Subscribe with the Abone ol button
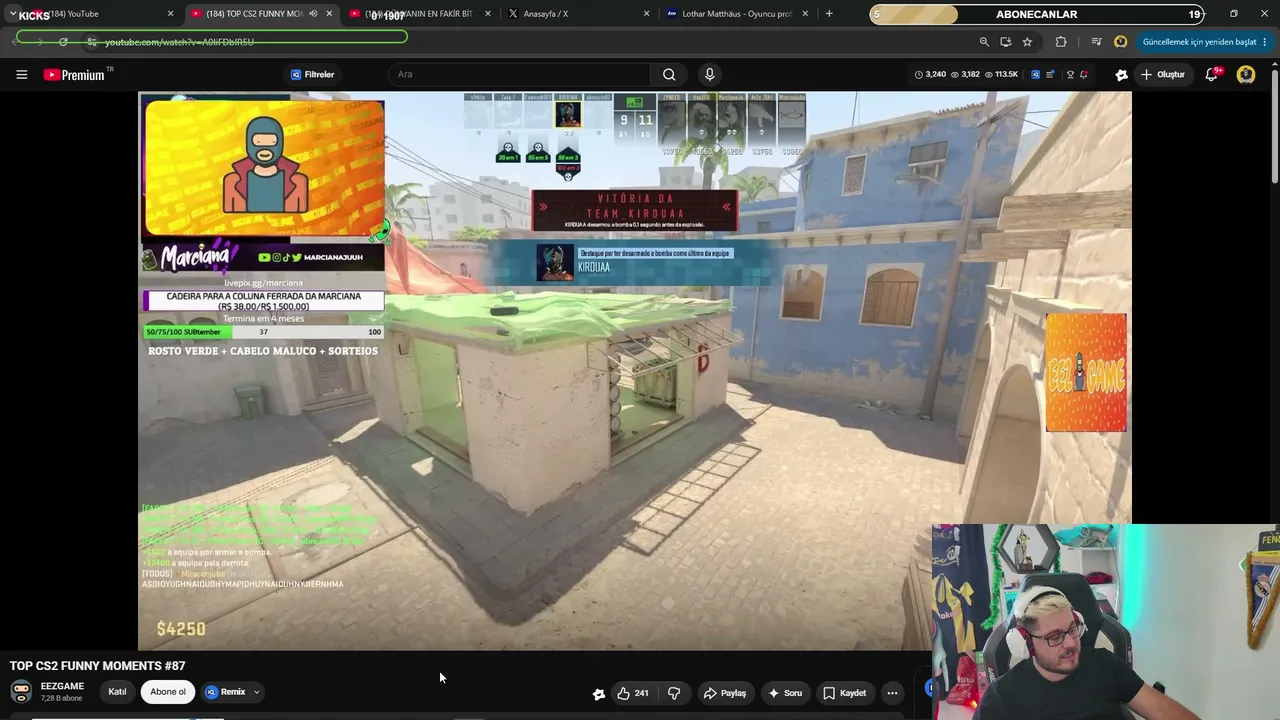The image size is (1280, 720). [168, 692]
